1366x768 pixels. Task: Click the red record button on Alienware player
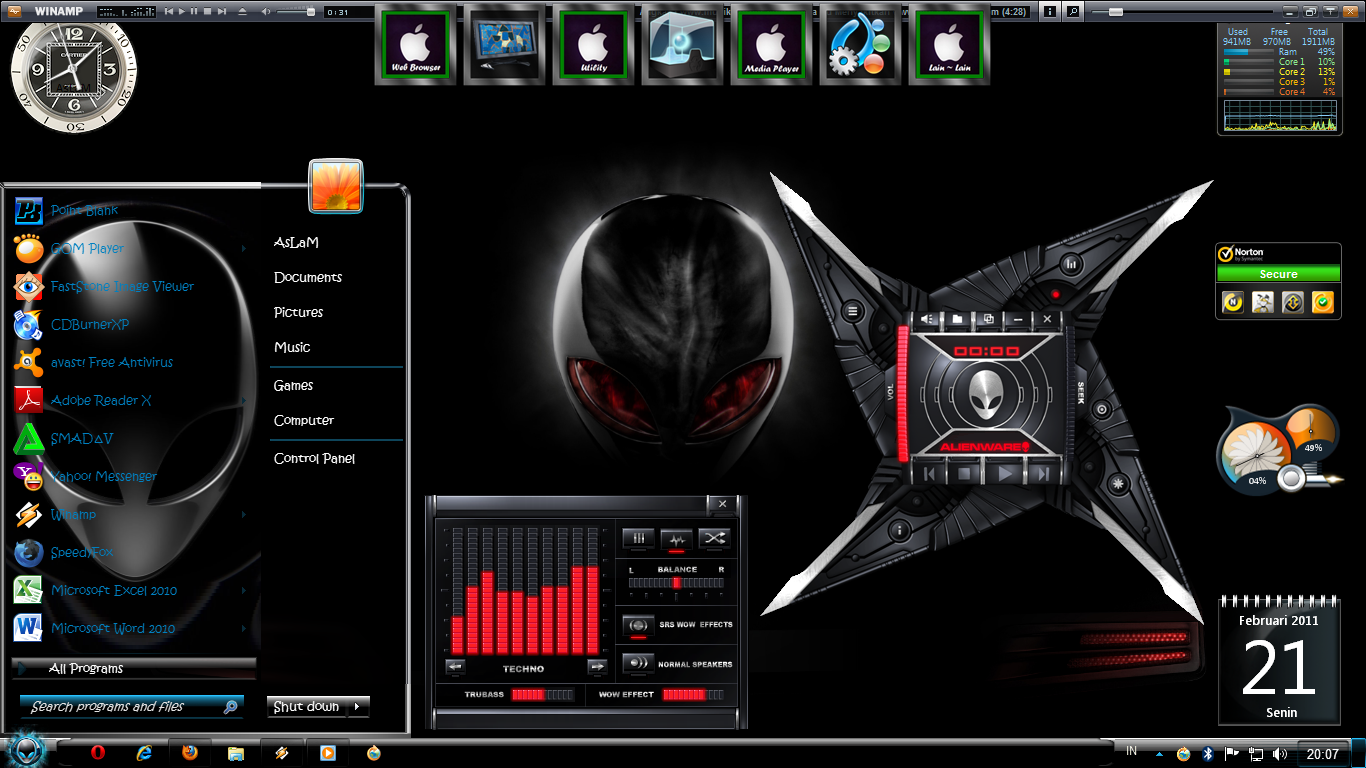click(1054, 295)
